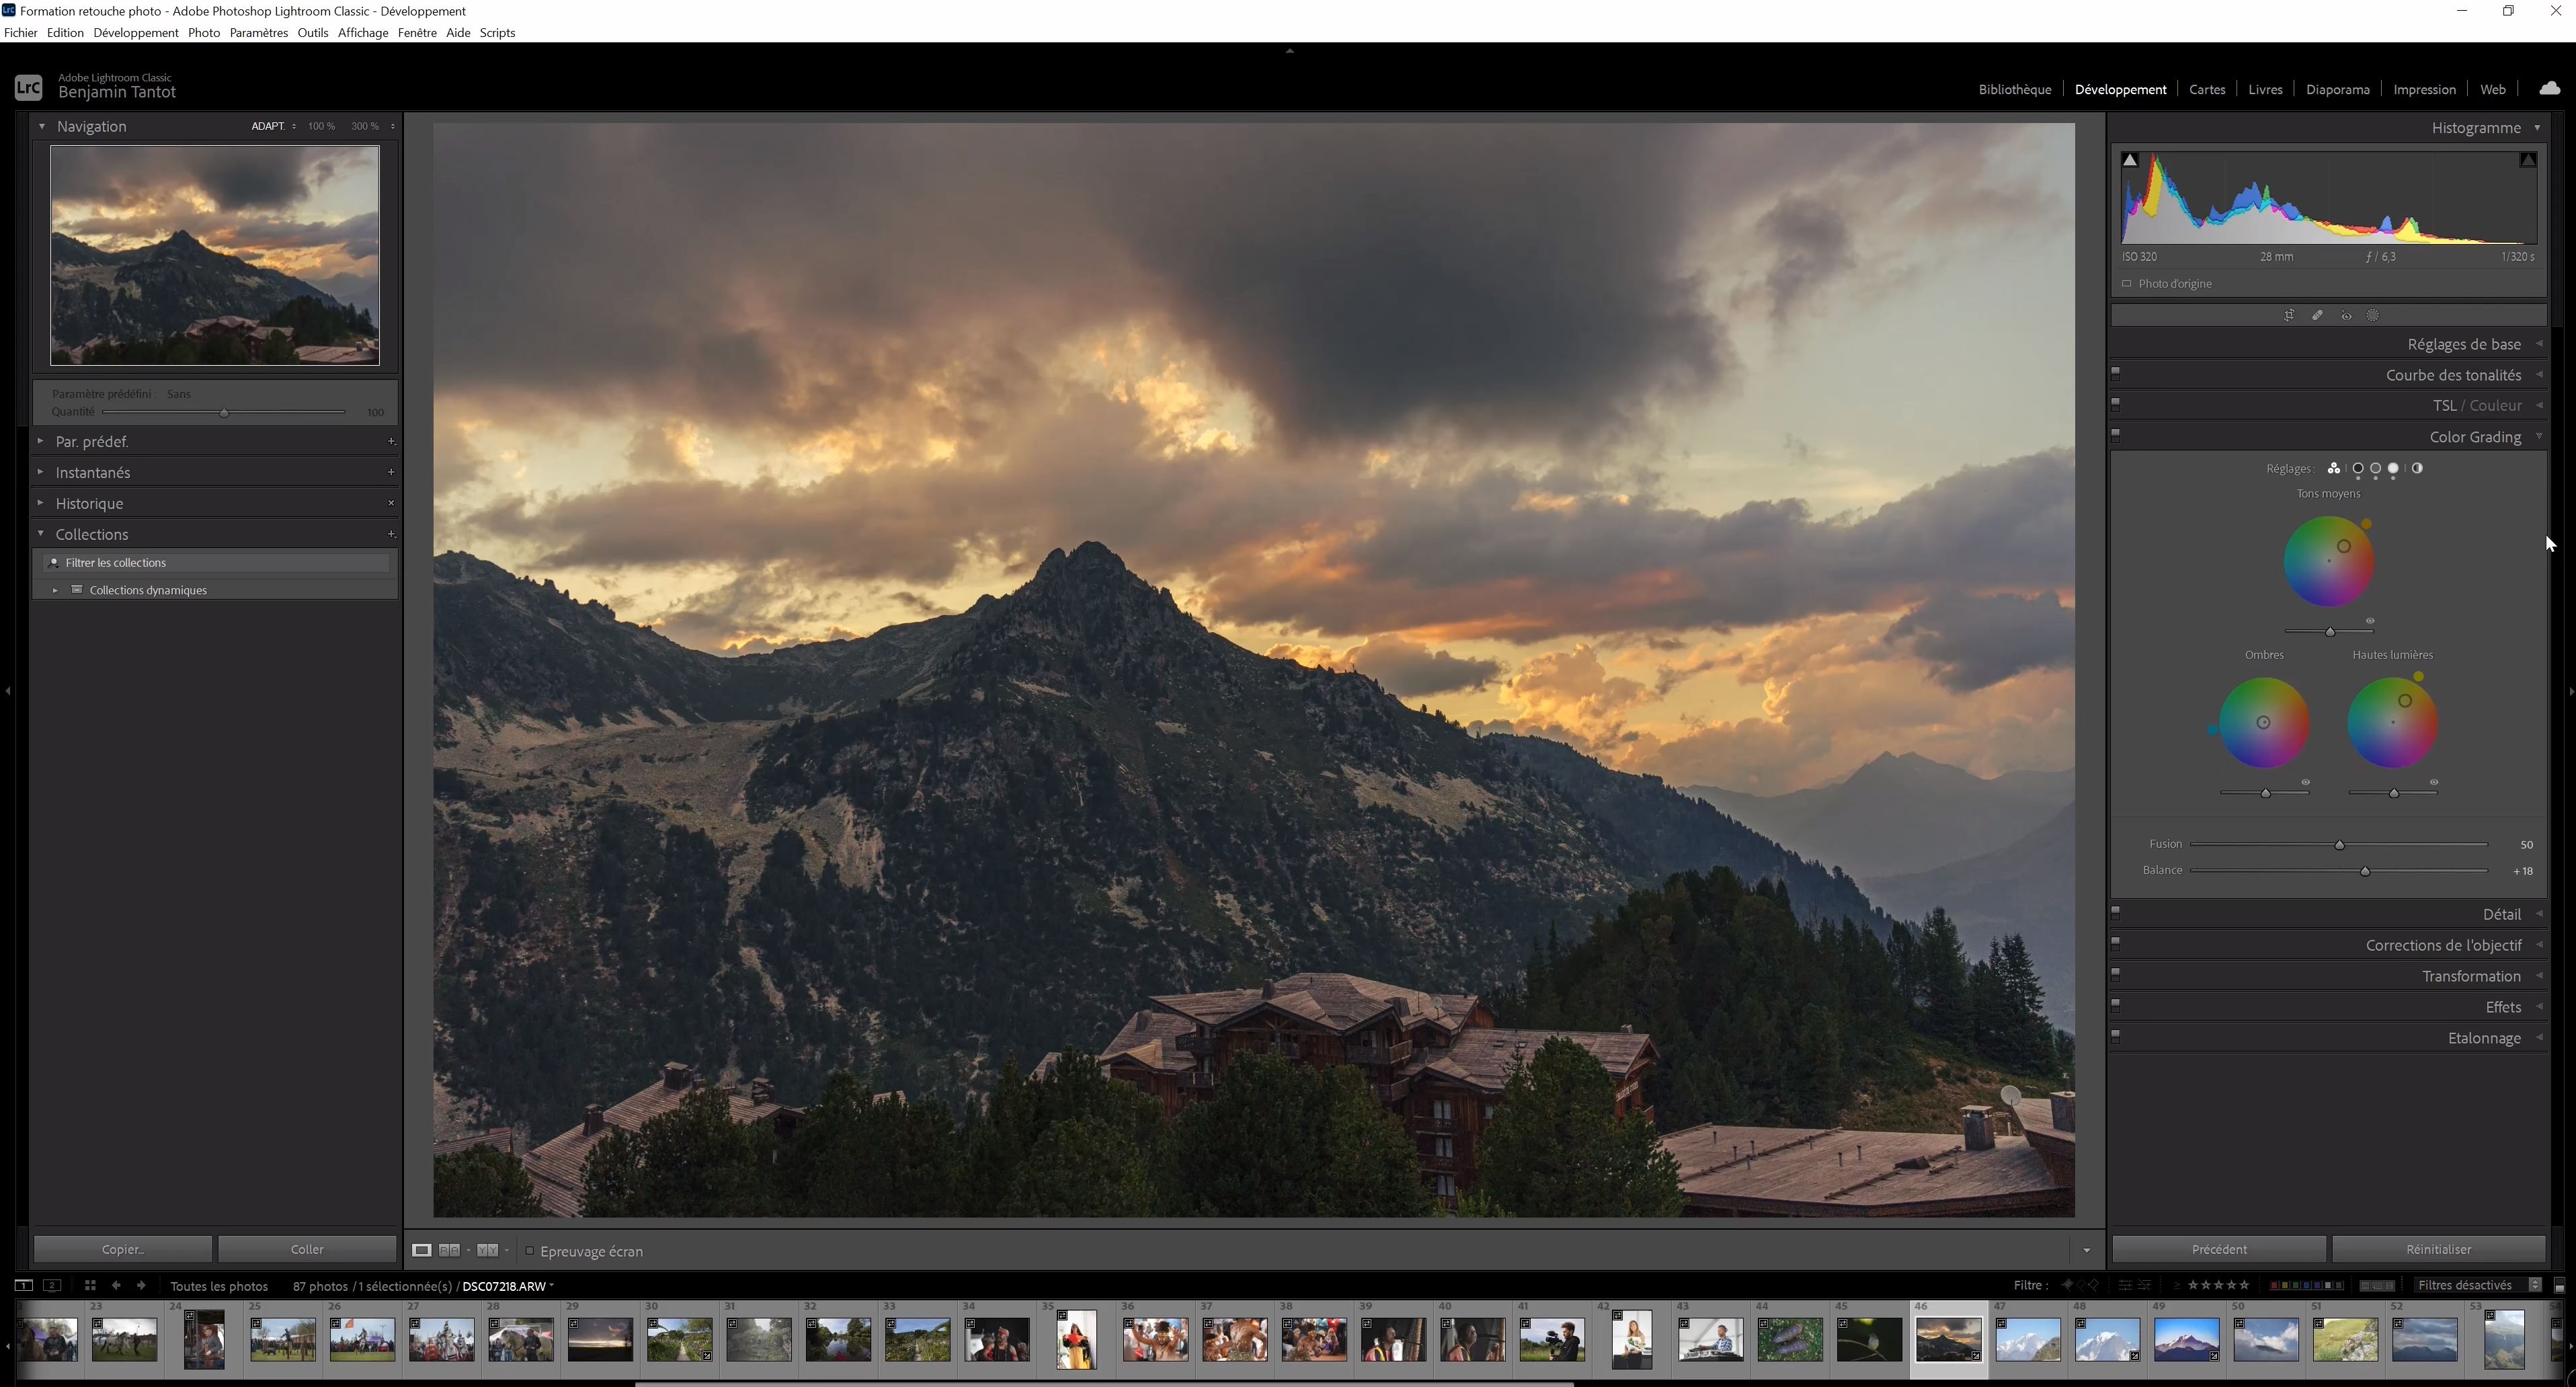Image resolution: width=2576 pixels, height=1387 pixels.
Task: Open the masking tool
Action: pyautogui.click(x=2373, y=316)
